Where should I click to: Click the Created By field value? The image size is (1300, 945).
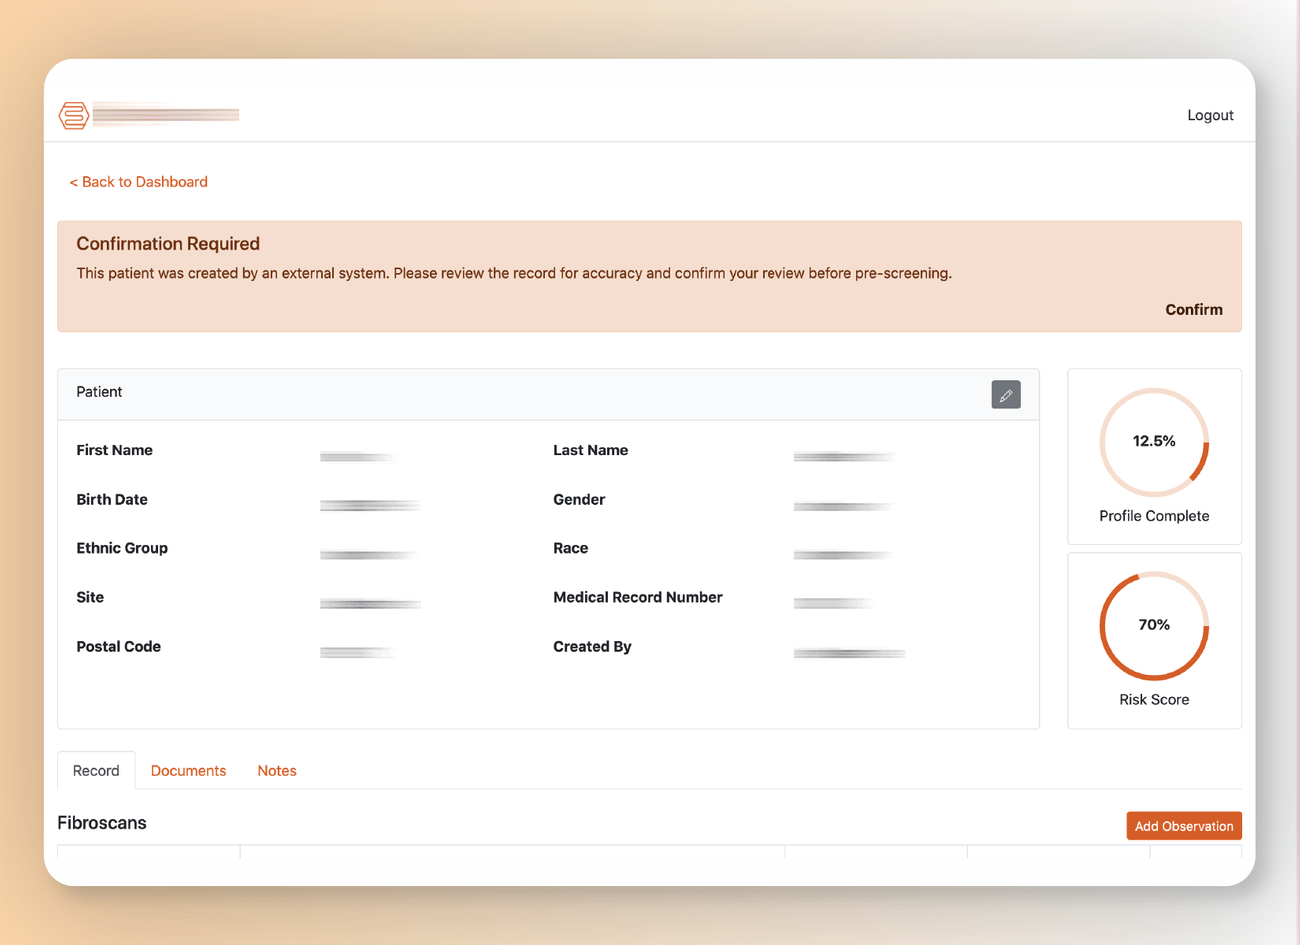pyautogui.click(x=849, y=652)
